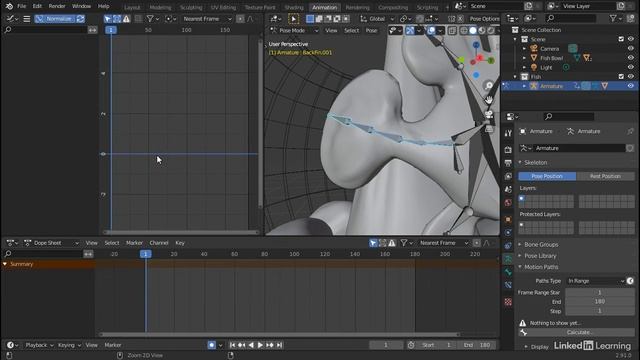Select the material preview shading mode
640x360 pixels.
pyautogui.click(x=482, y=30)
